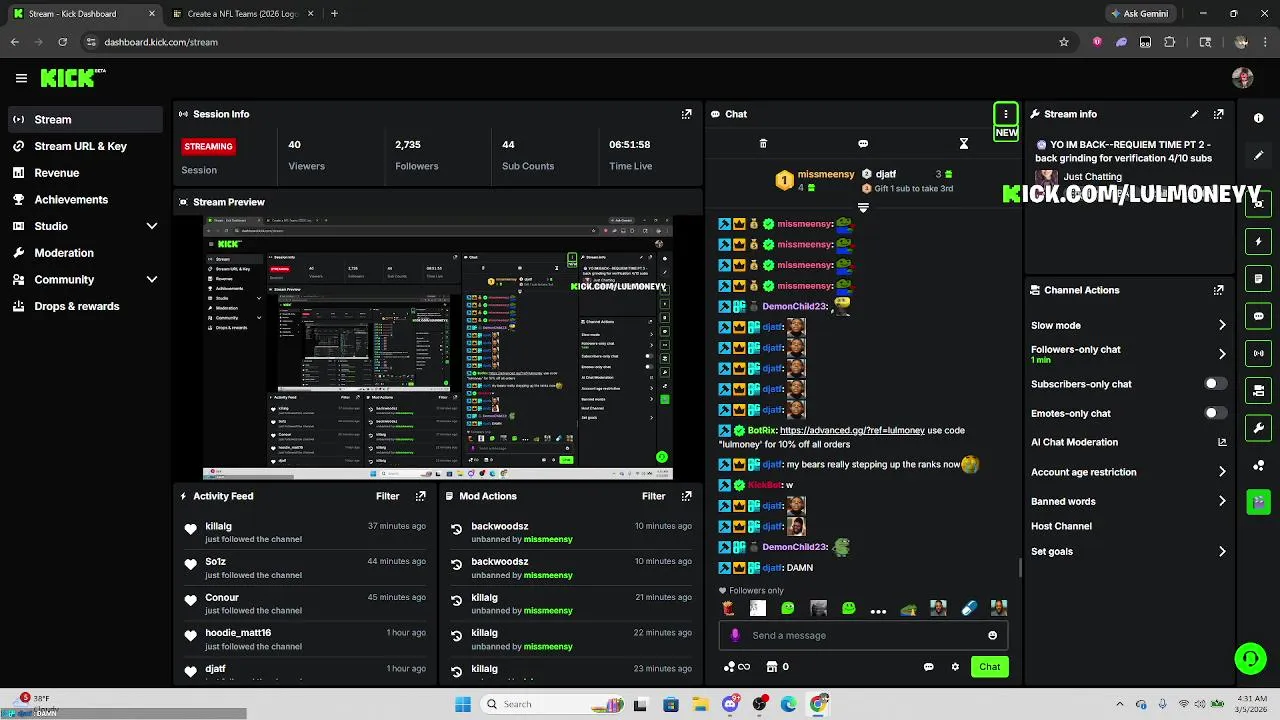Expand Banned words settings
This screenshot has height=720, width=1280.
pos(1222,501)
